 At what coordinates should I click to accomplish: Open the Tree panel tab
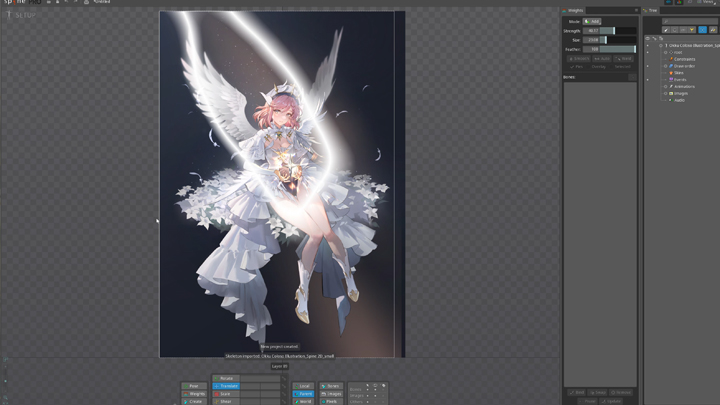pos(651,10)
